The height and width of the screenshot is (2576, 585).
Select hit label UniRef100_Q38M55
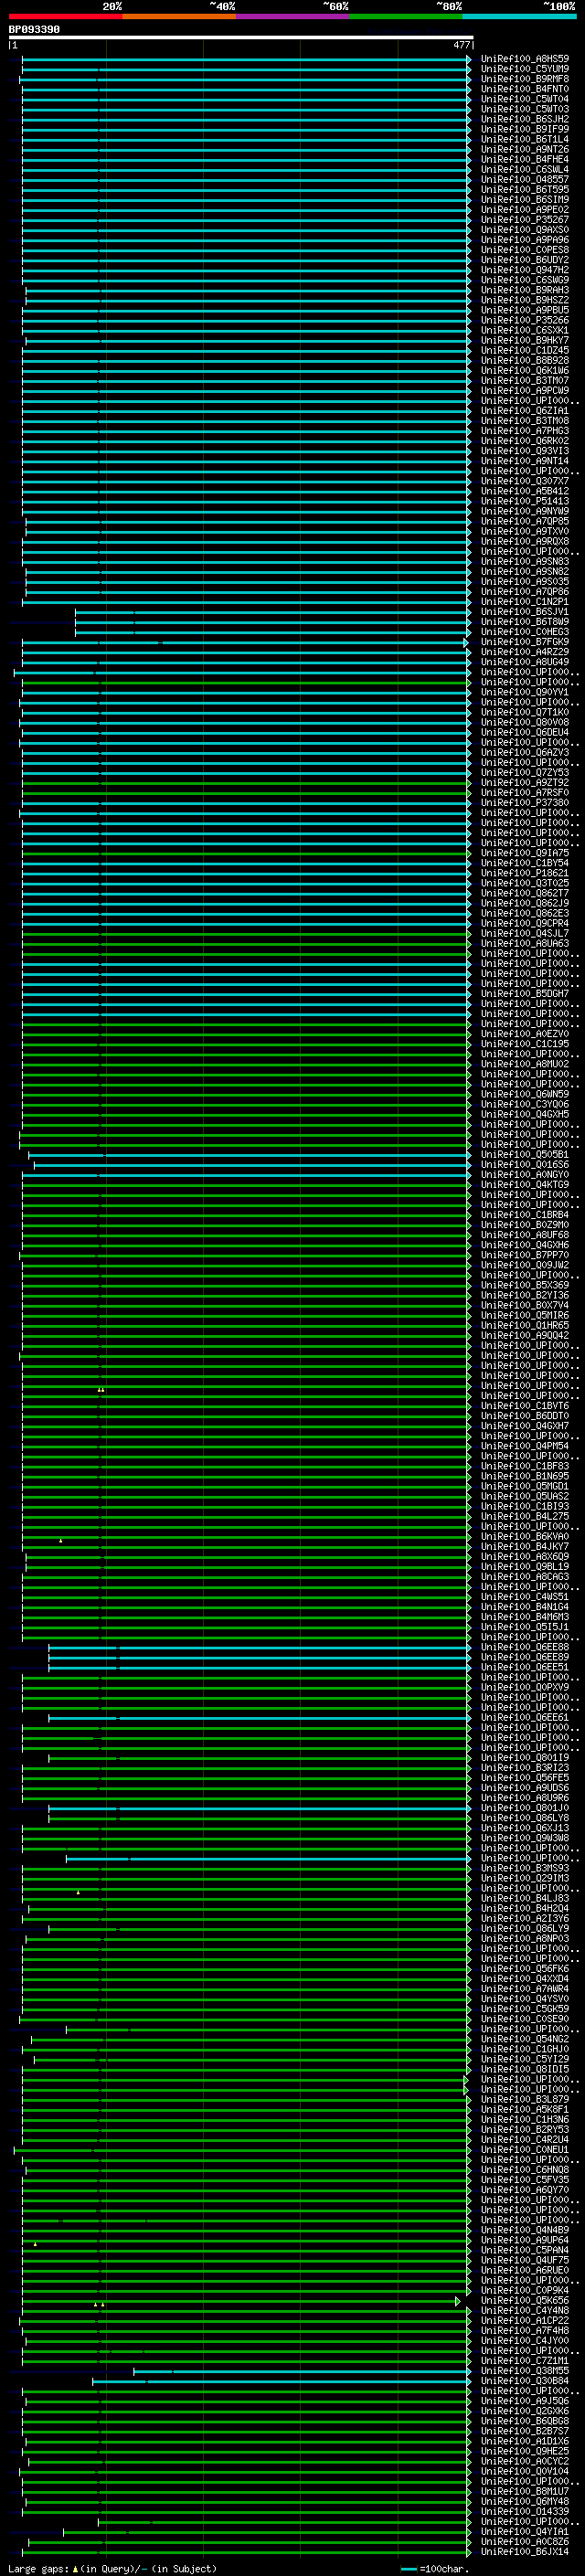click(x=525, y=2371)
